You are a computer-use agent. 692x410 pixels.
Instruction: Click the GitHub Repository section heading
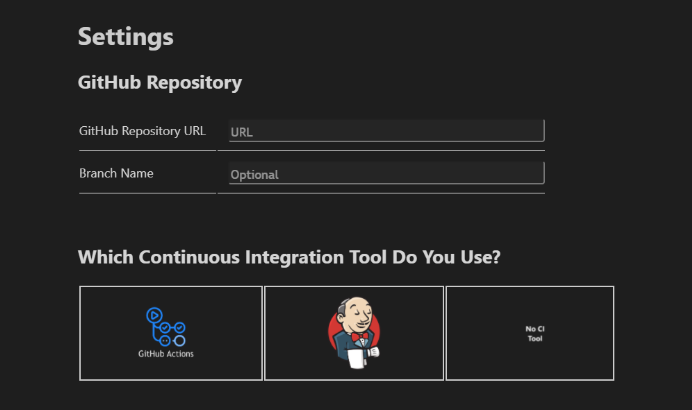160,83
